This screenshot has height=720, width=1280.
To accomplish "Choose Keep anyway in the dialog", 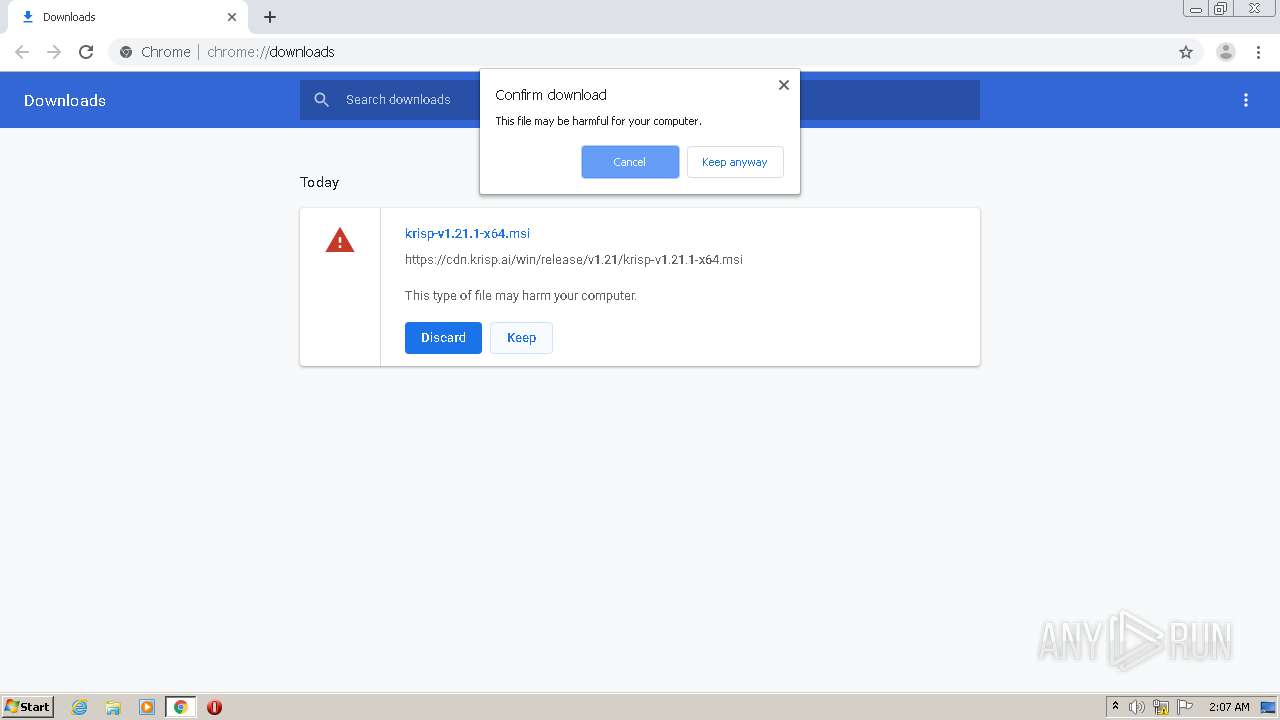I will coord(735,162).
